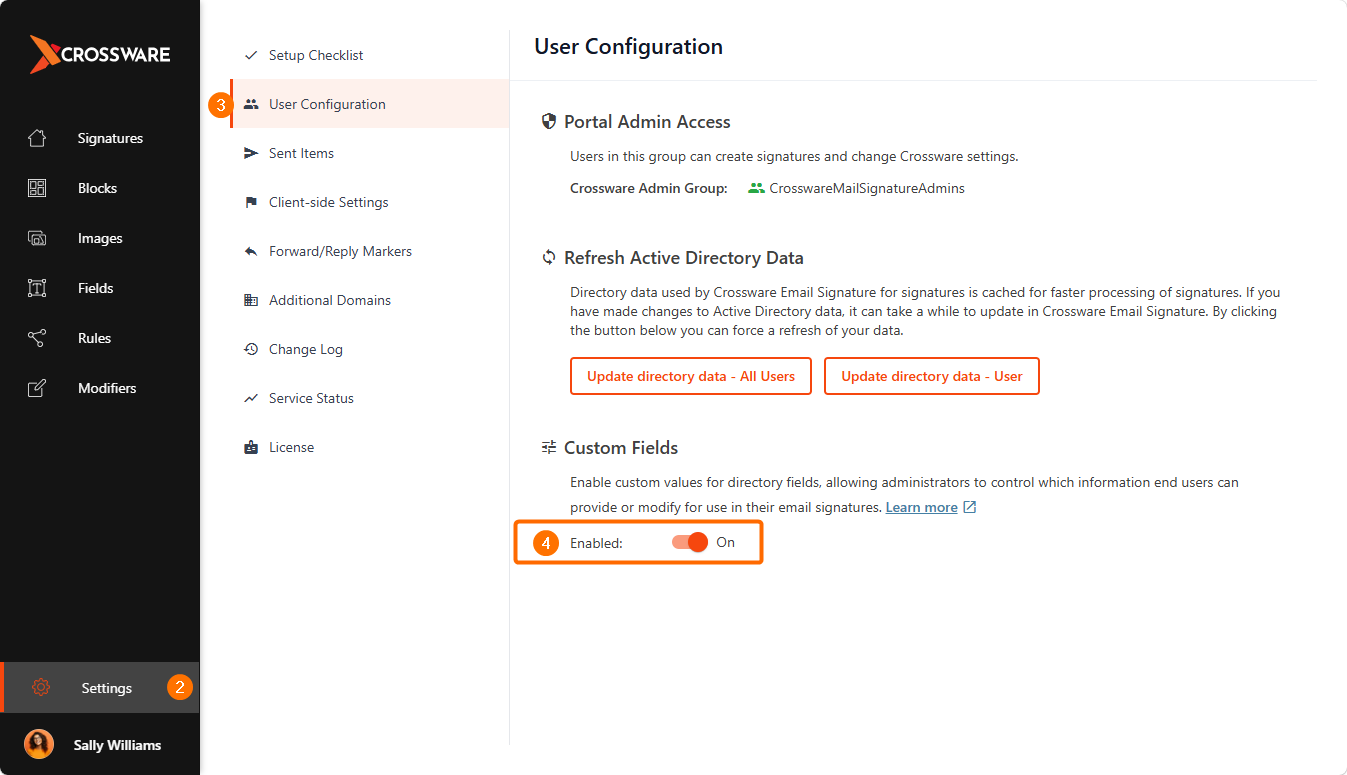This screenshot has width=1347, height=775.
Task: Click the License badge icon
Action: pos(251,447)
